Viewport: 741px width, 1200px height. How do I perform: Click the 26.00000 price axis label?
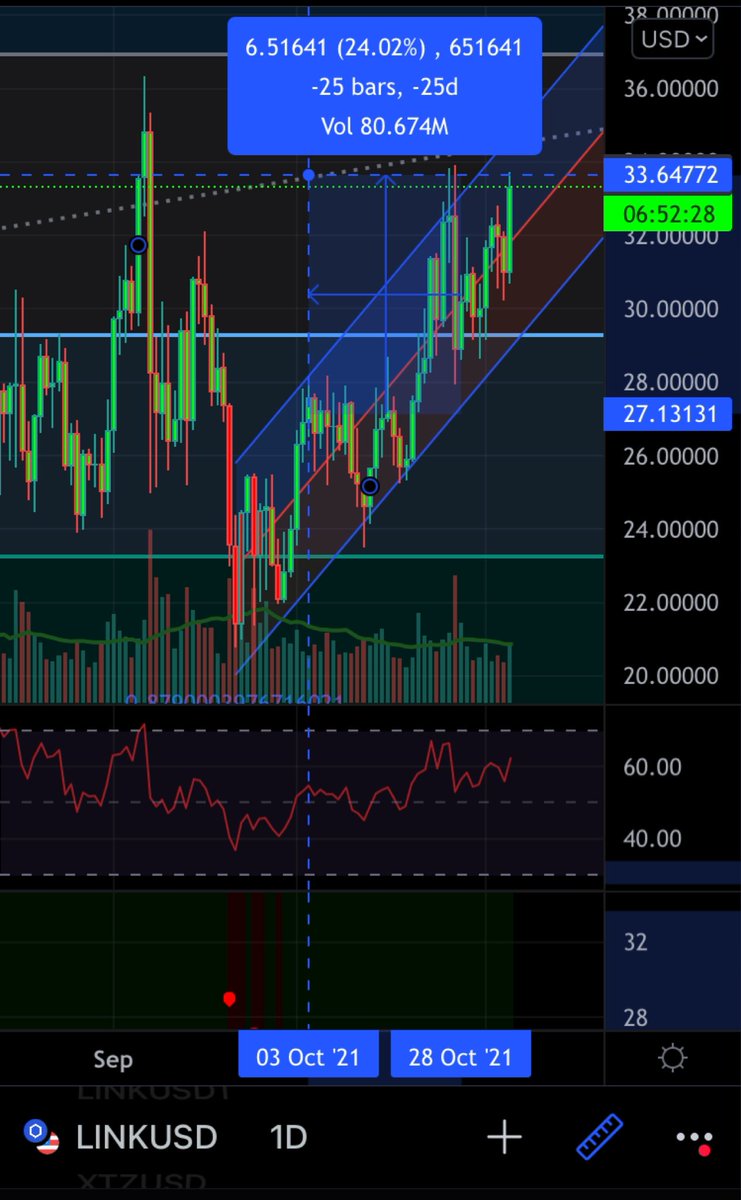pyautogui.click(x=671, y=456)
